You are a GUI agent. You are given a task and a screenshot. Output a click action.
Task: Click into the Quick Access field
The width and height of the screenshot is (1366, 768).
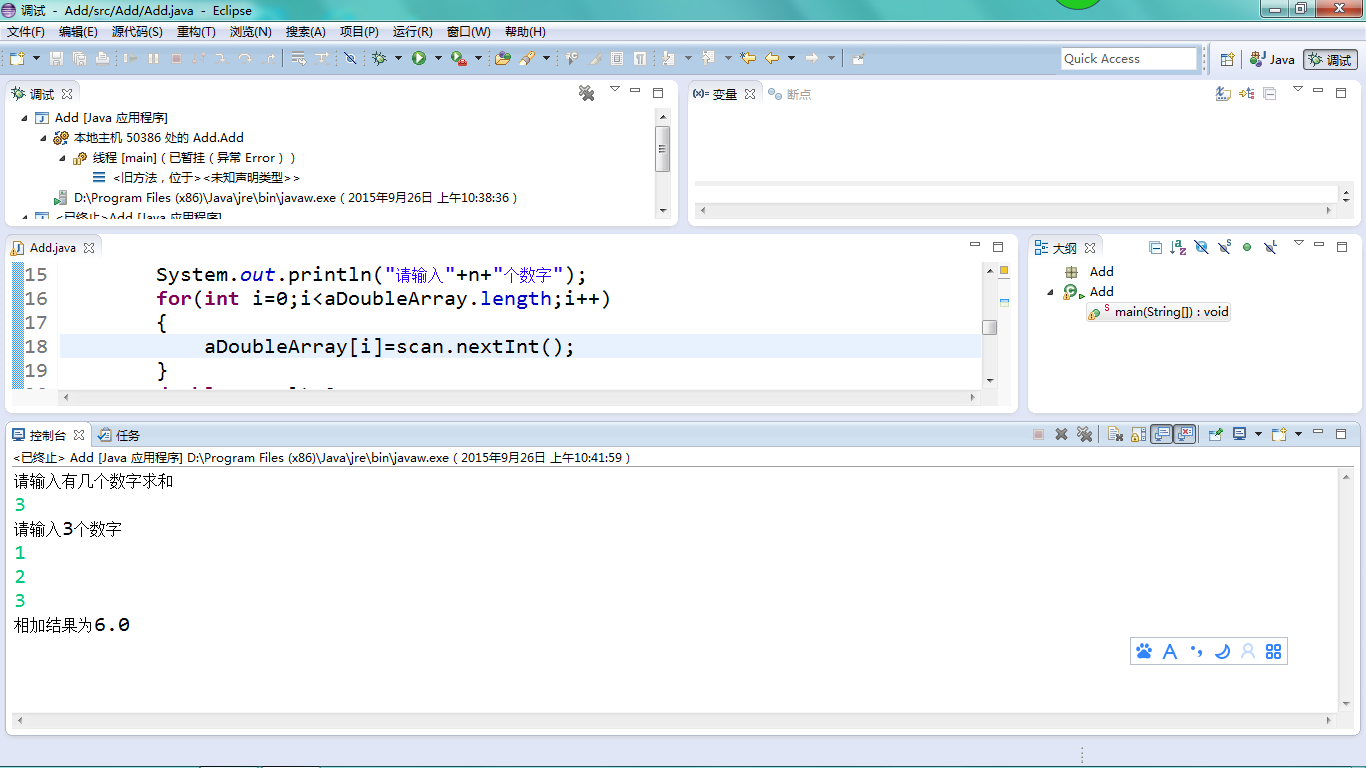tap(1129, 59)
